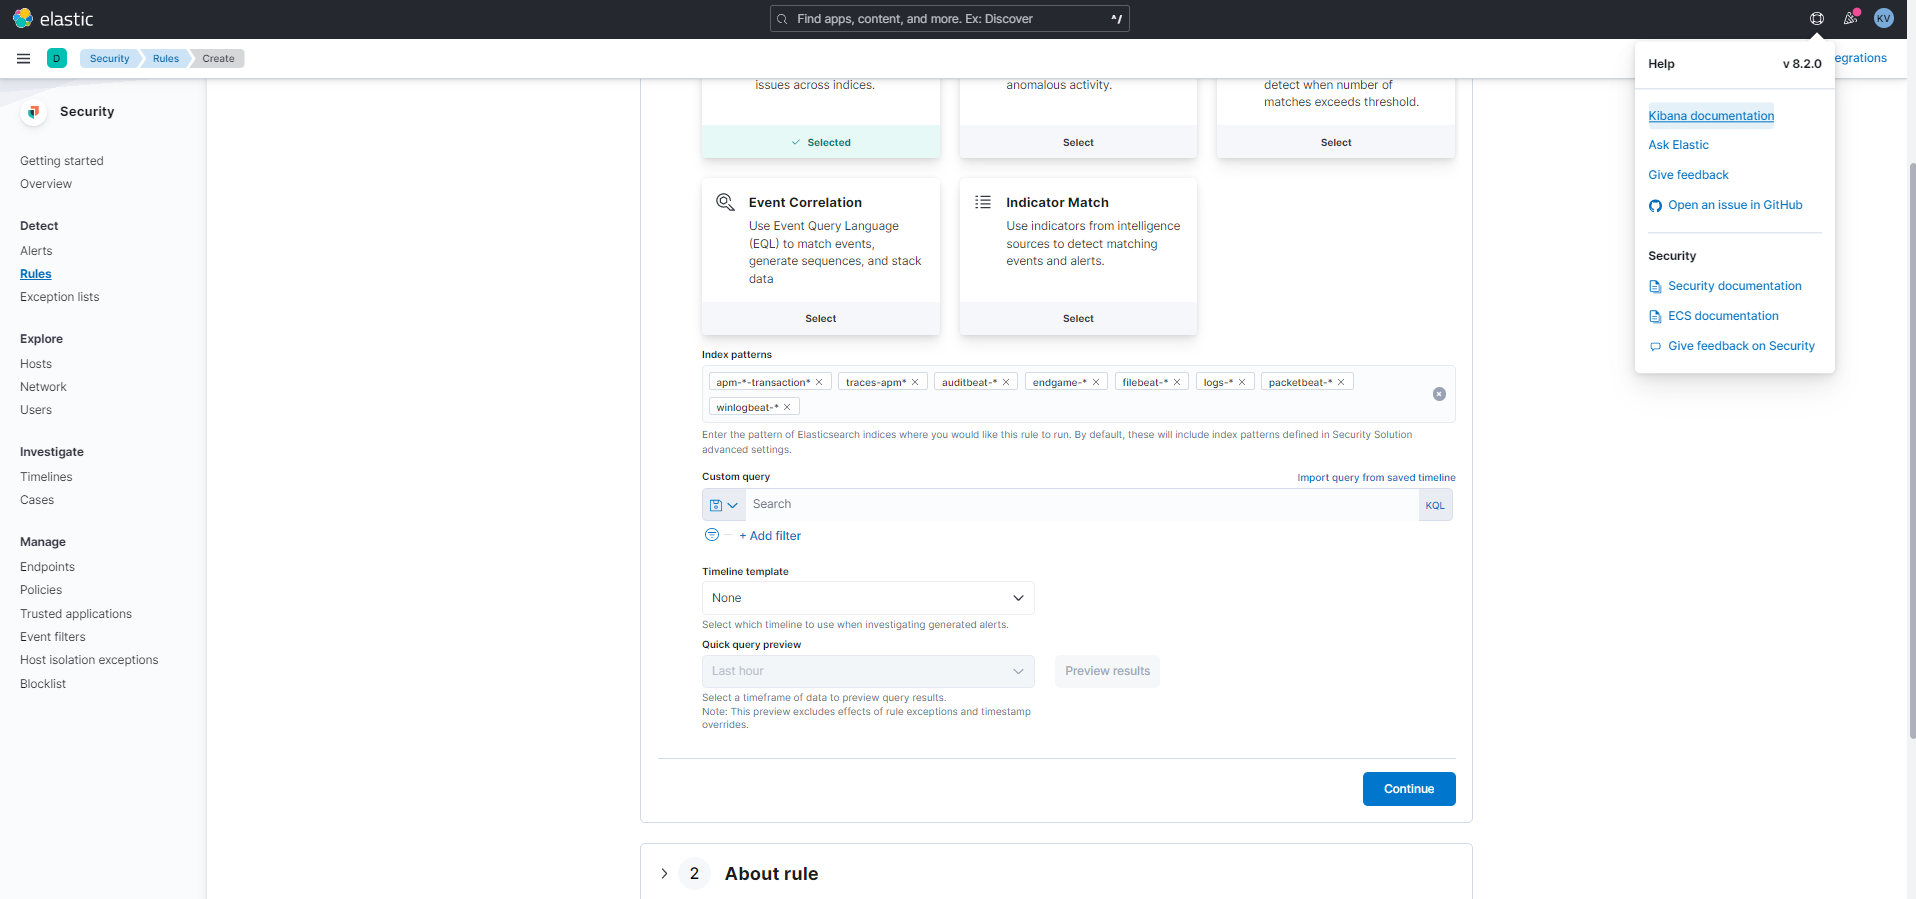Open the Timeline template dropdown
Screen dimensions: 1916x899
868,598
